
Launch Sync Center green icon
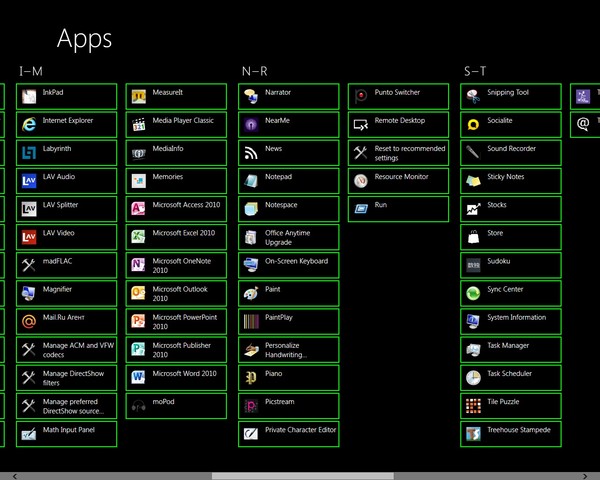473,293
